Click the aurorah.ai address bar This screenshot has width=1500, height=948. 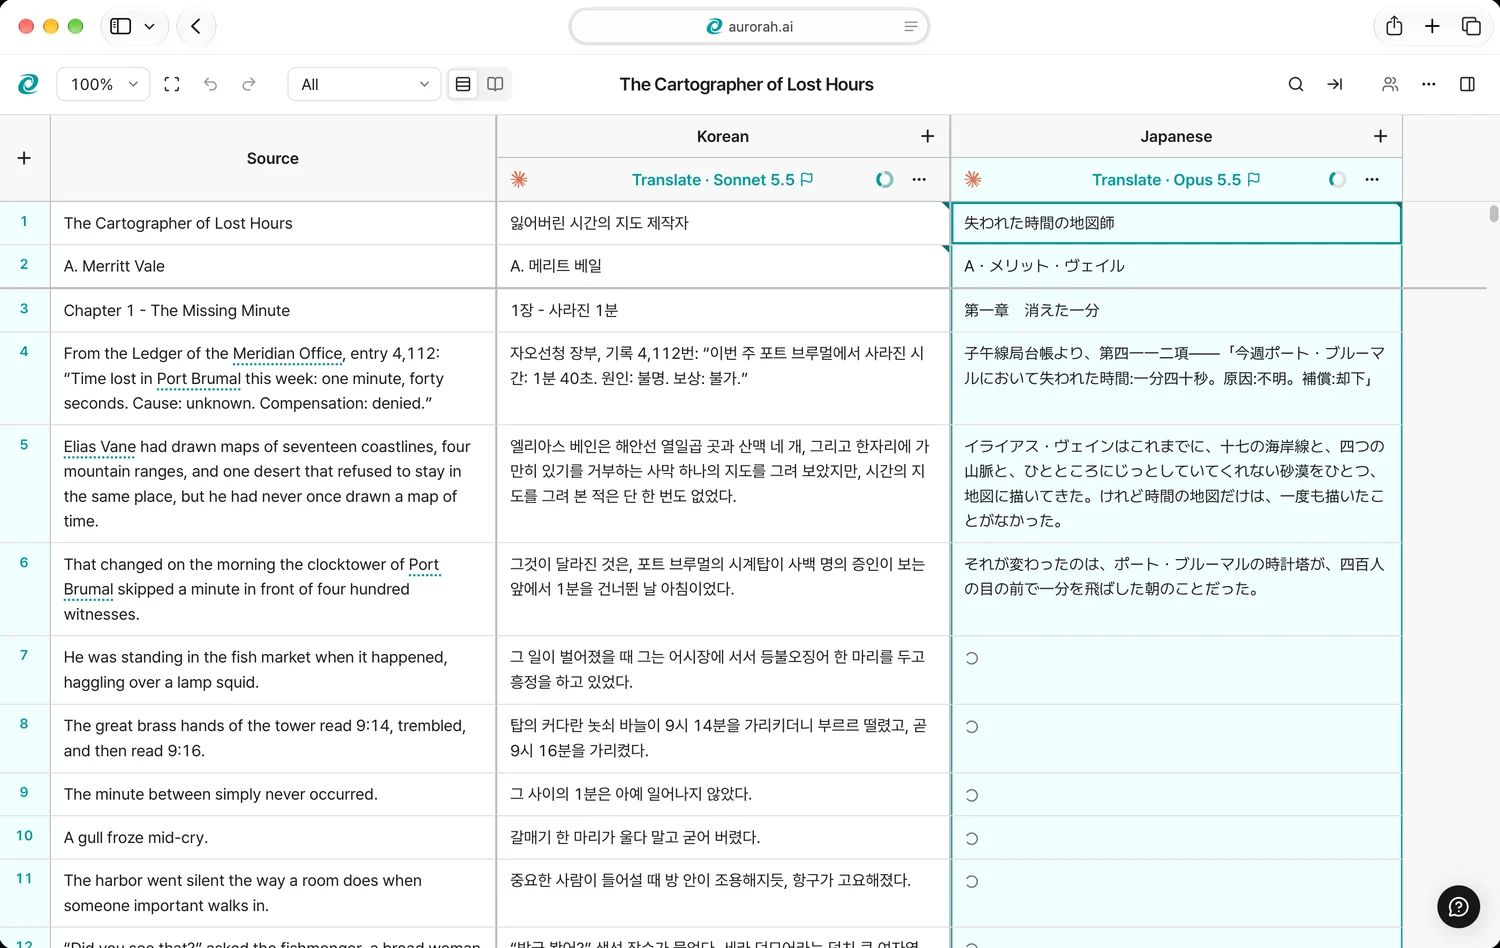[749, 27]
